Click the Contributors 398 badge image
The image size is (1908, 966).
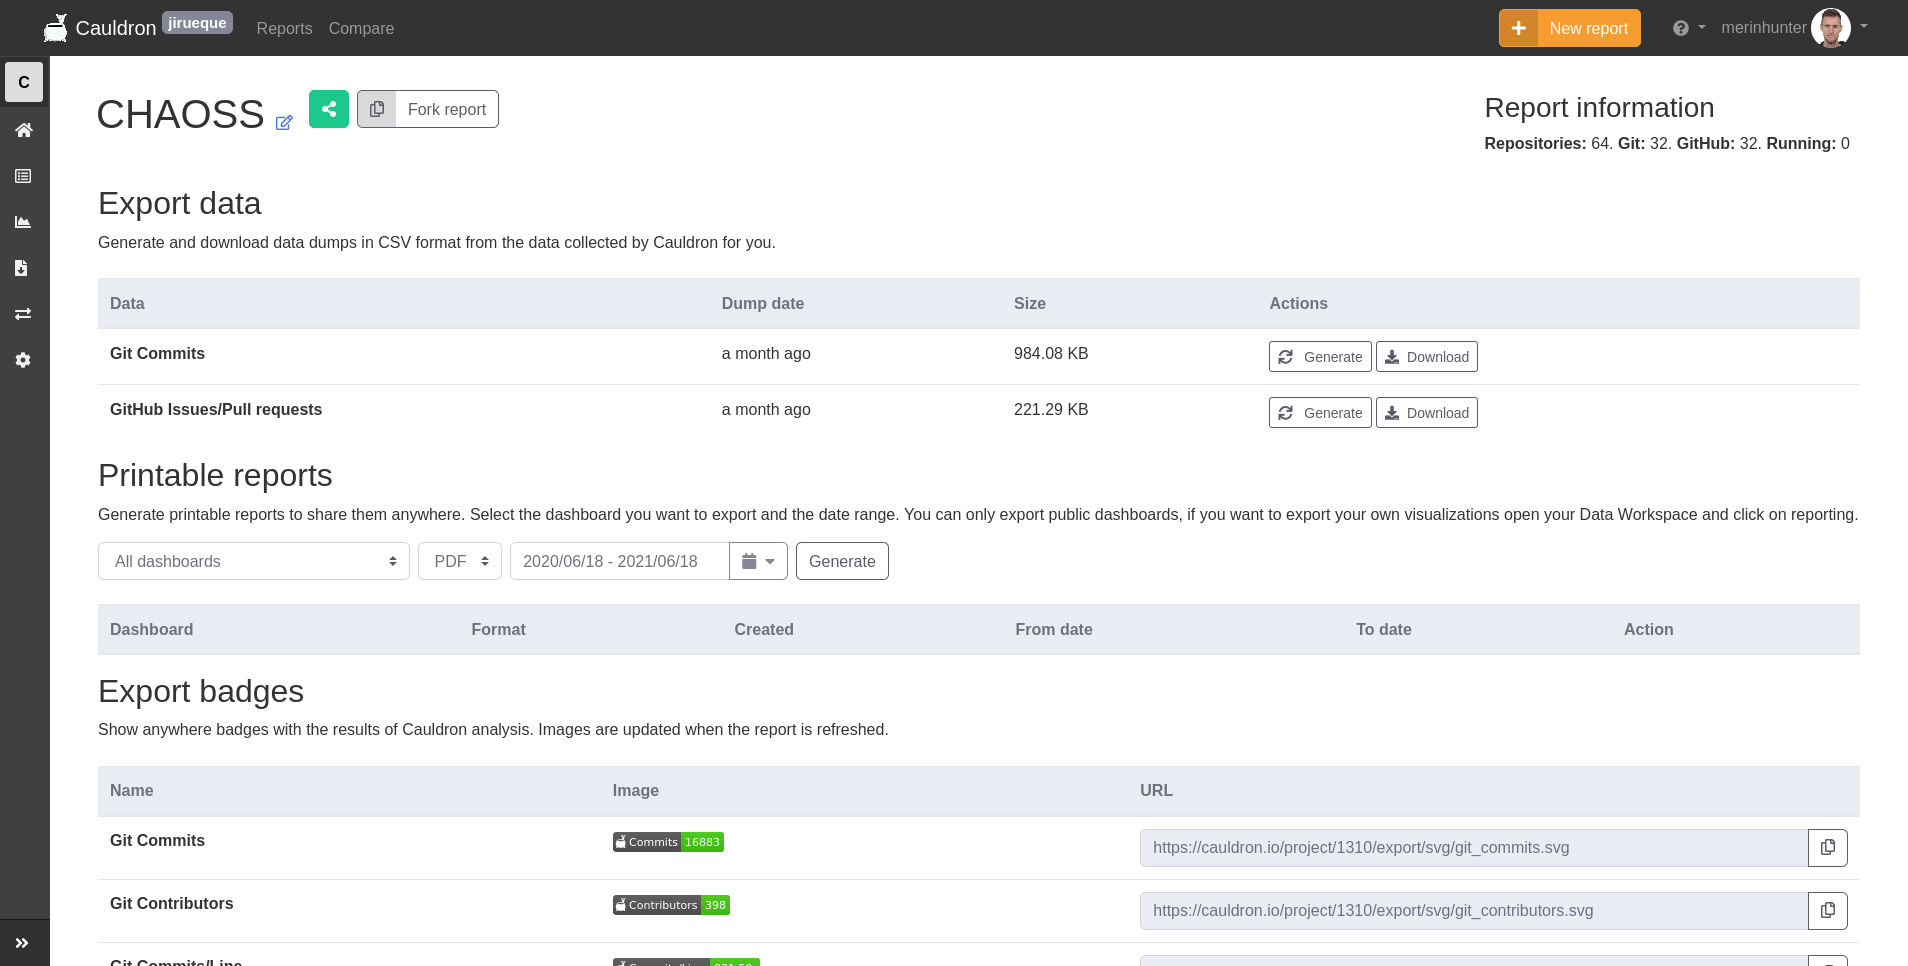pyautogui.click(x=671, y=905)
